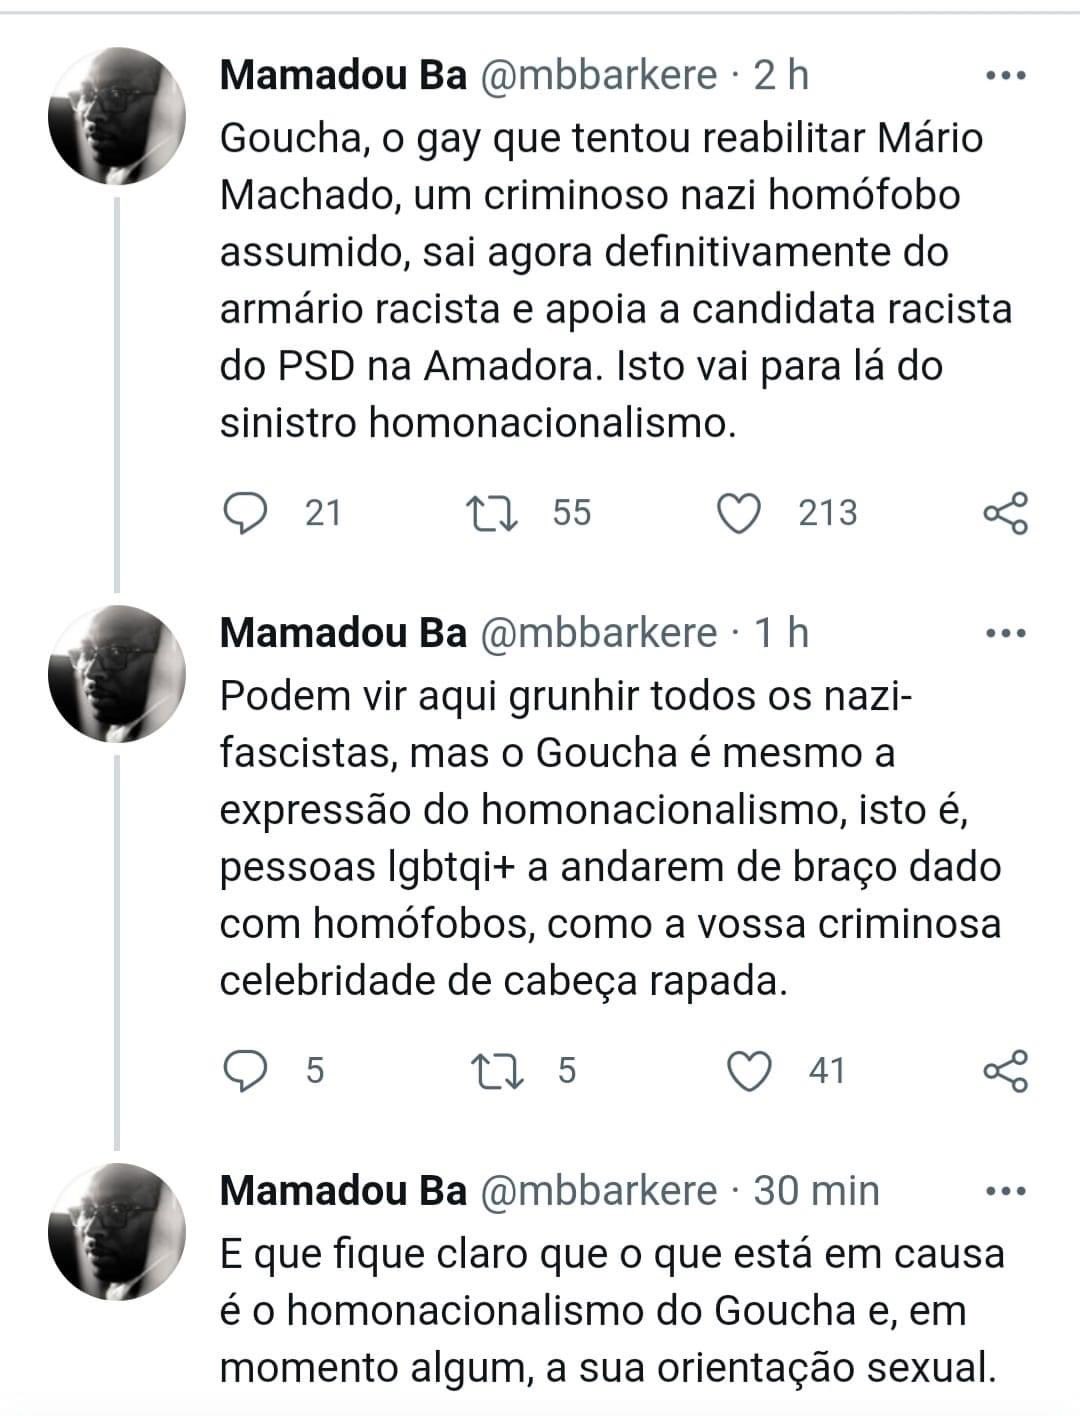Open the third tweet about orientação sexual
The height and width of the screenshot is (1416, 1080).
[610, 1310]
